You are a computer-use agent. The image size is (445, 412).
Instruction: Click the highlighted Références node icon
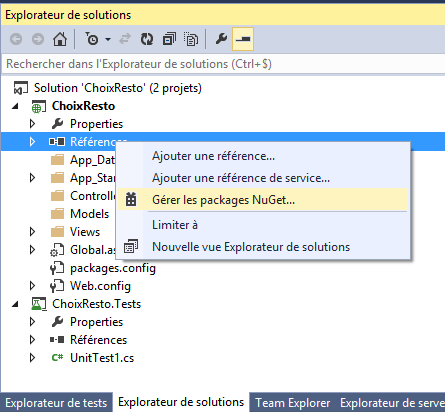point(57,142)
